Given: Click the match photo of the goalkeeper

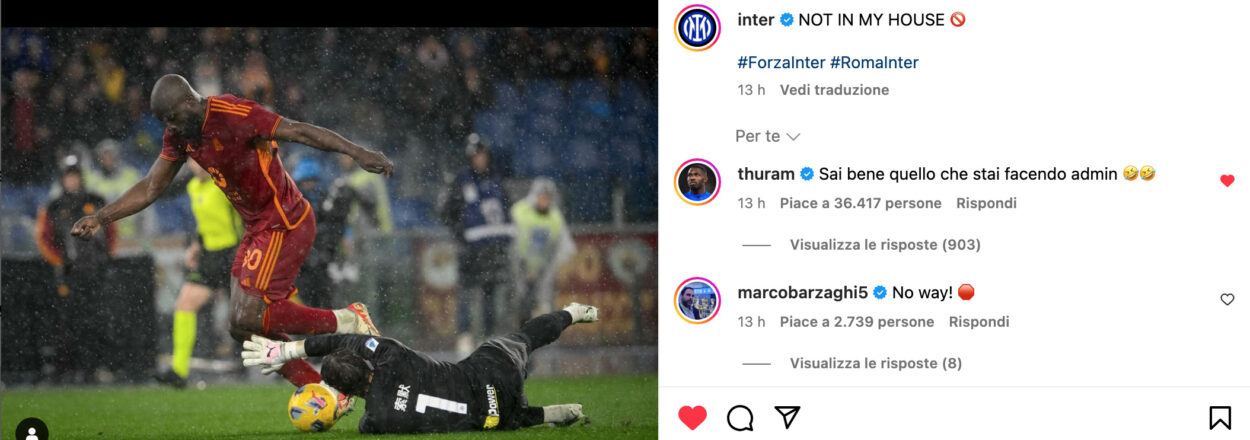Looking at the screenshot, I should click(329, 233).
